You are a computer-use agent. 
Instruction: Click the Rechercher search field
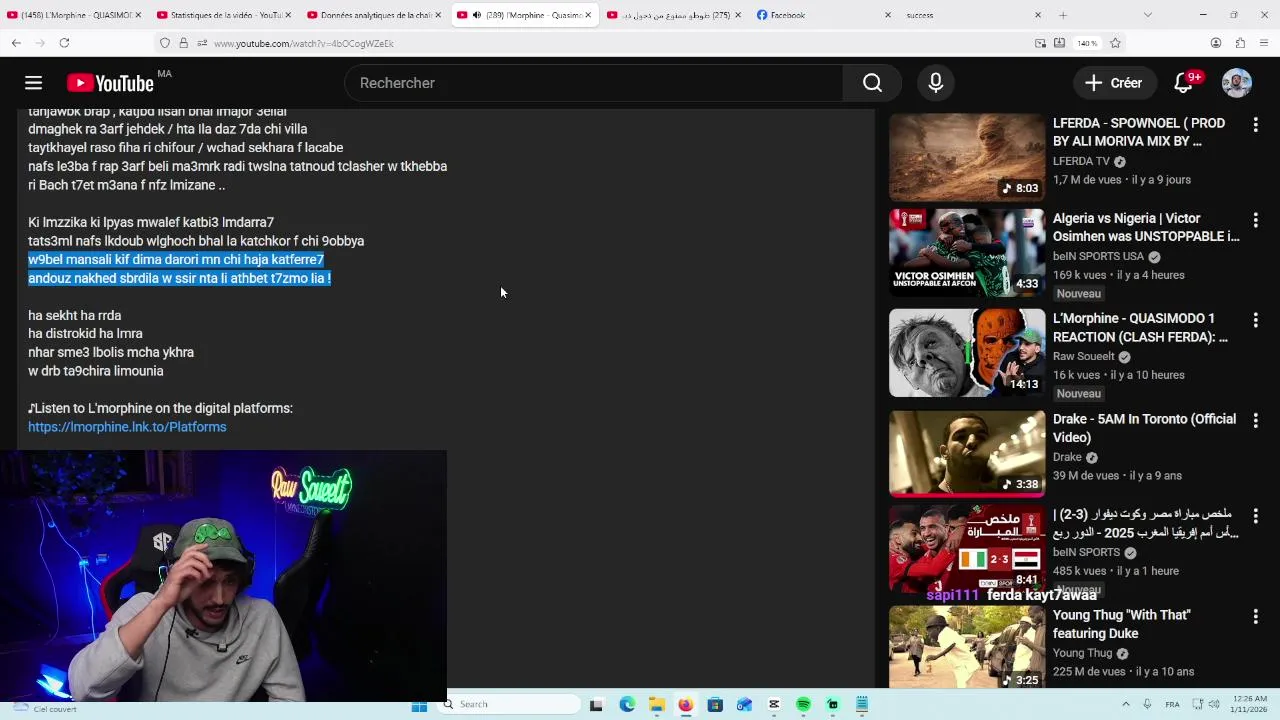[x=594, y=83]
